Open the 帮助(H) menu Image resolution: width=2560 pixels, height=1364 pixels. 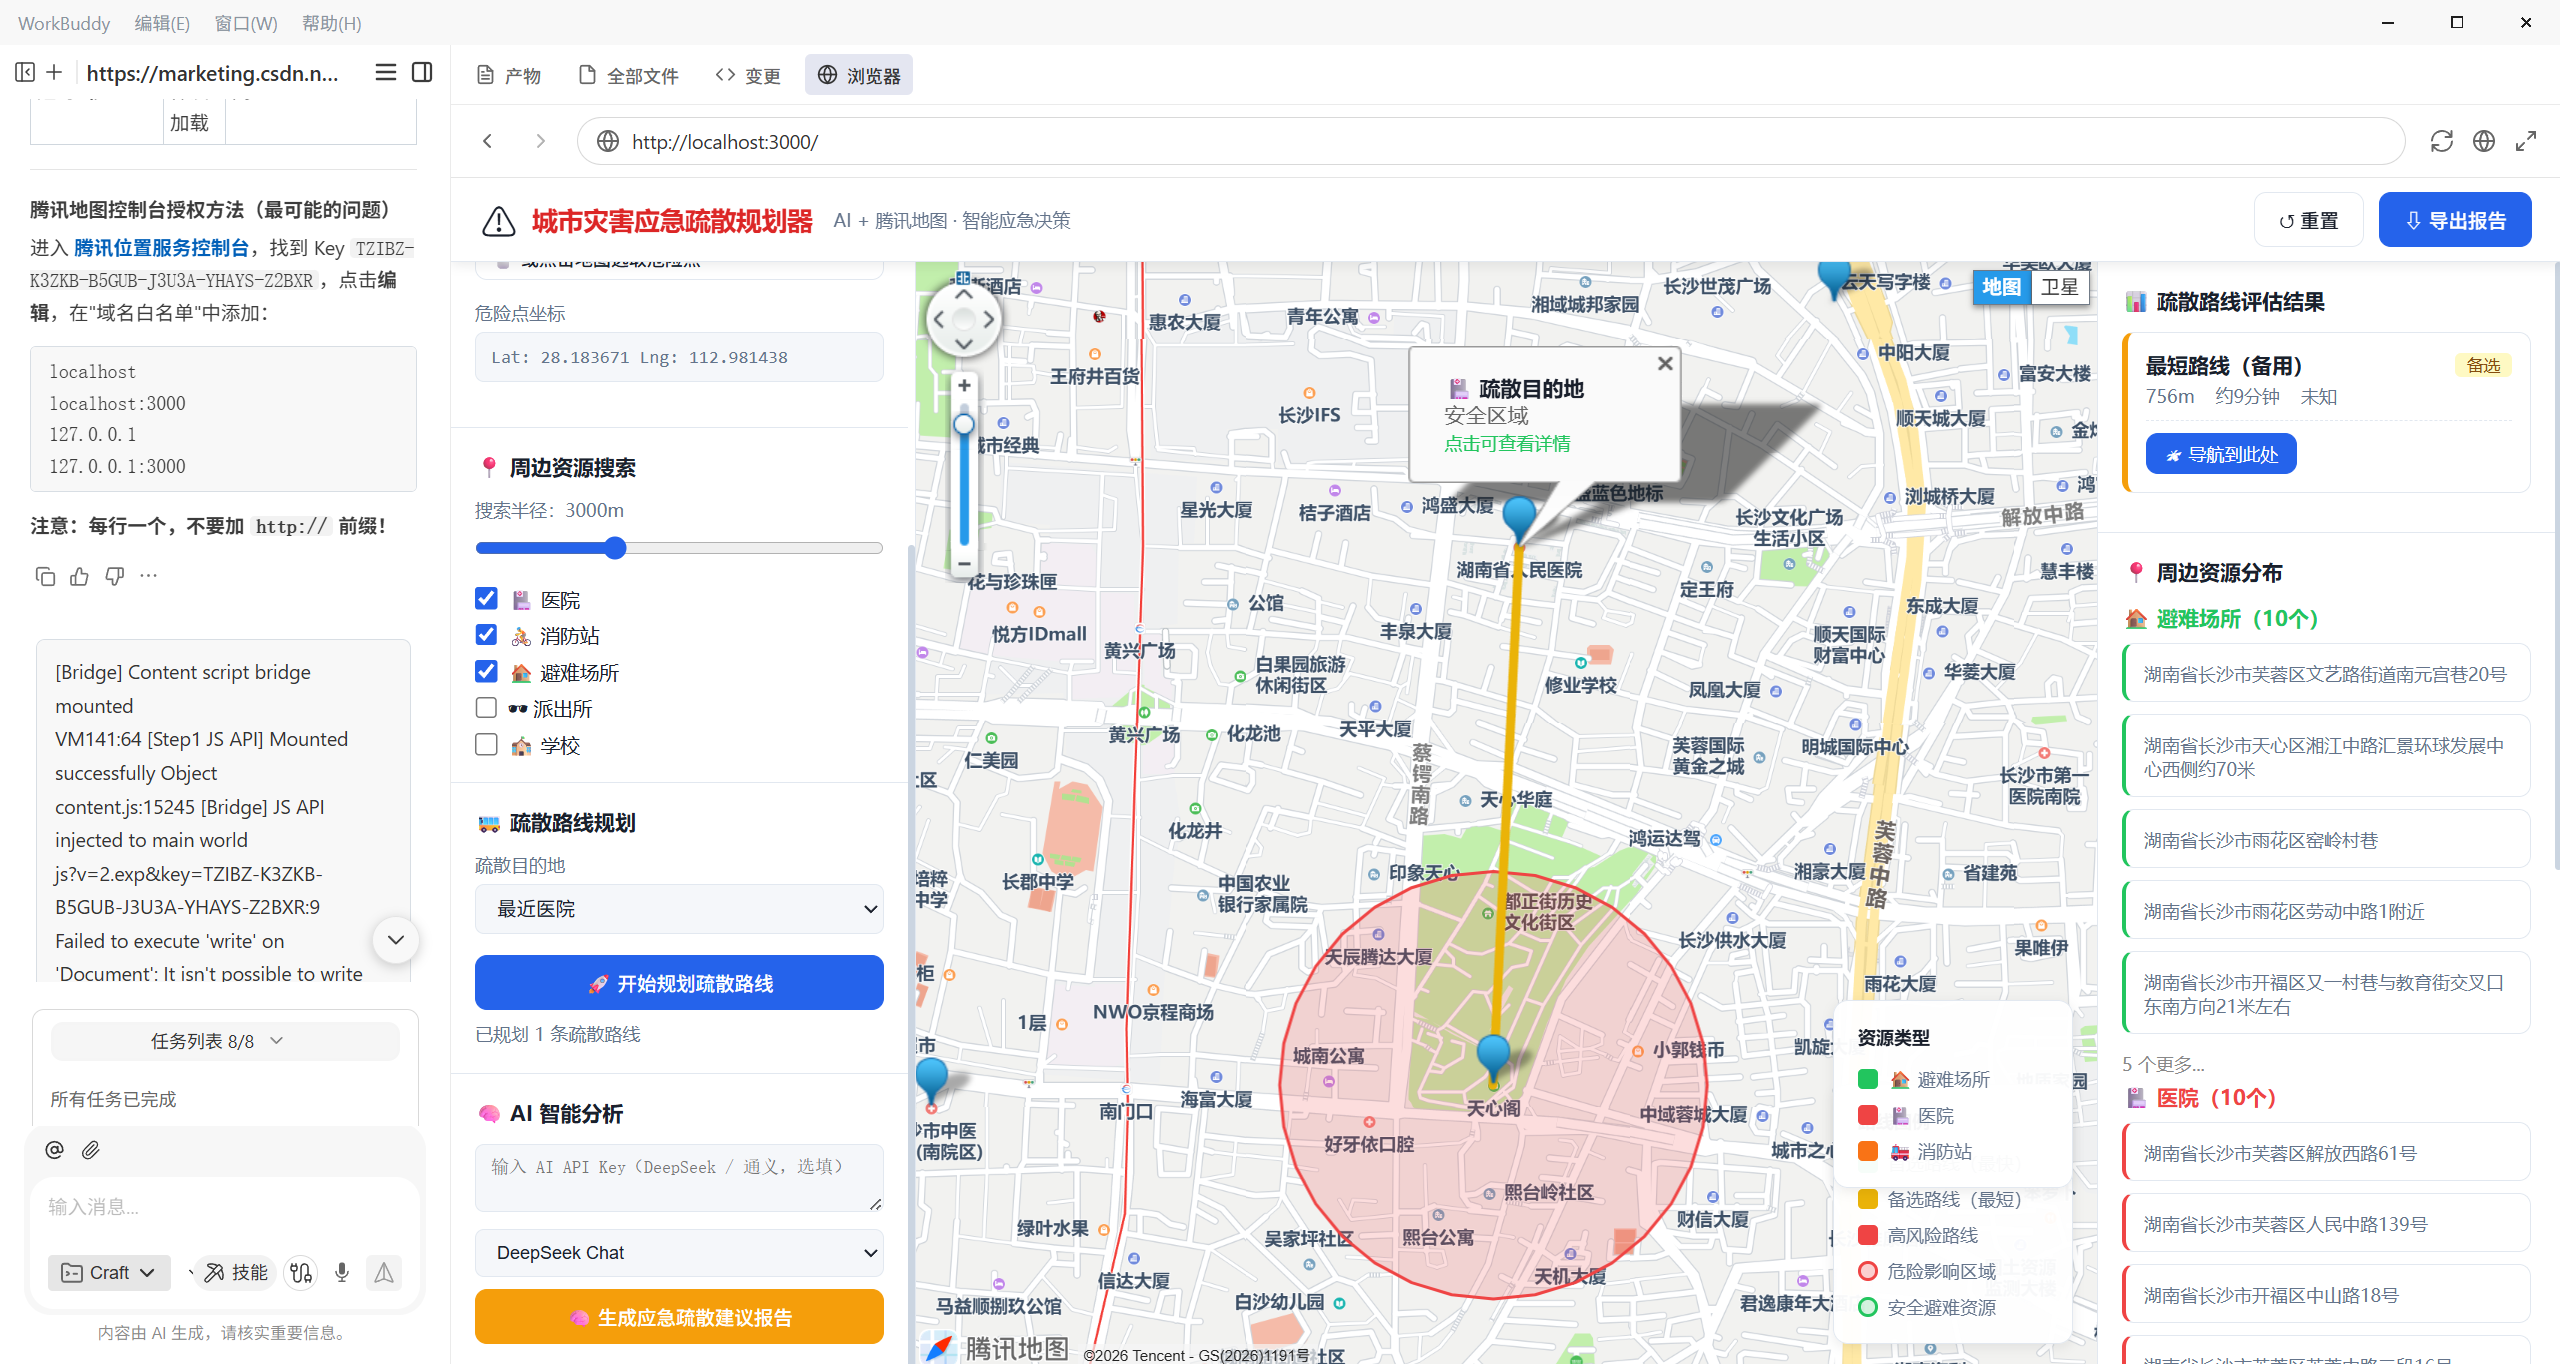[332, 23]
